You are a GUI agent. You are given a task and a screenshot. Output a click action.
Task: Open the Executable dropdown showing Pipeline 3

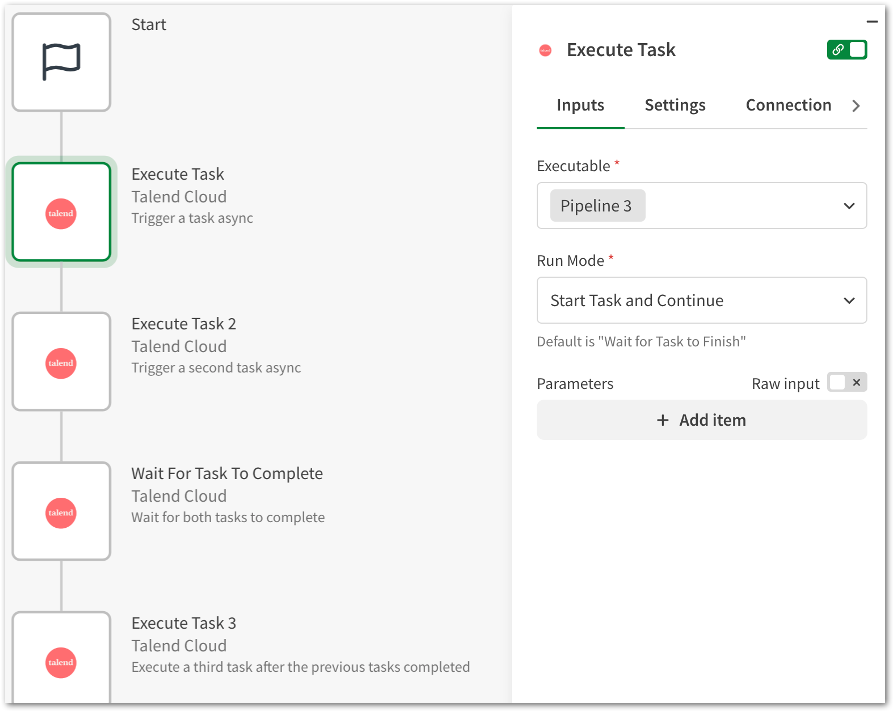pyautogui.click(x=851, y=205)
